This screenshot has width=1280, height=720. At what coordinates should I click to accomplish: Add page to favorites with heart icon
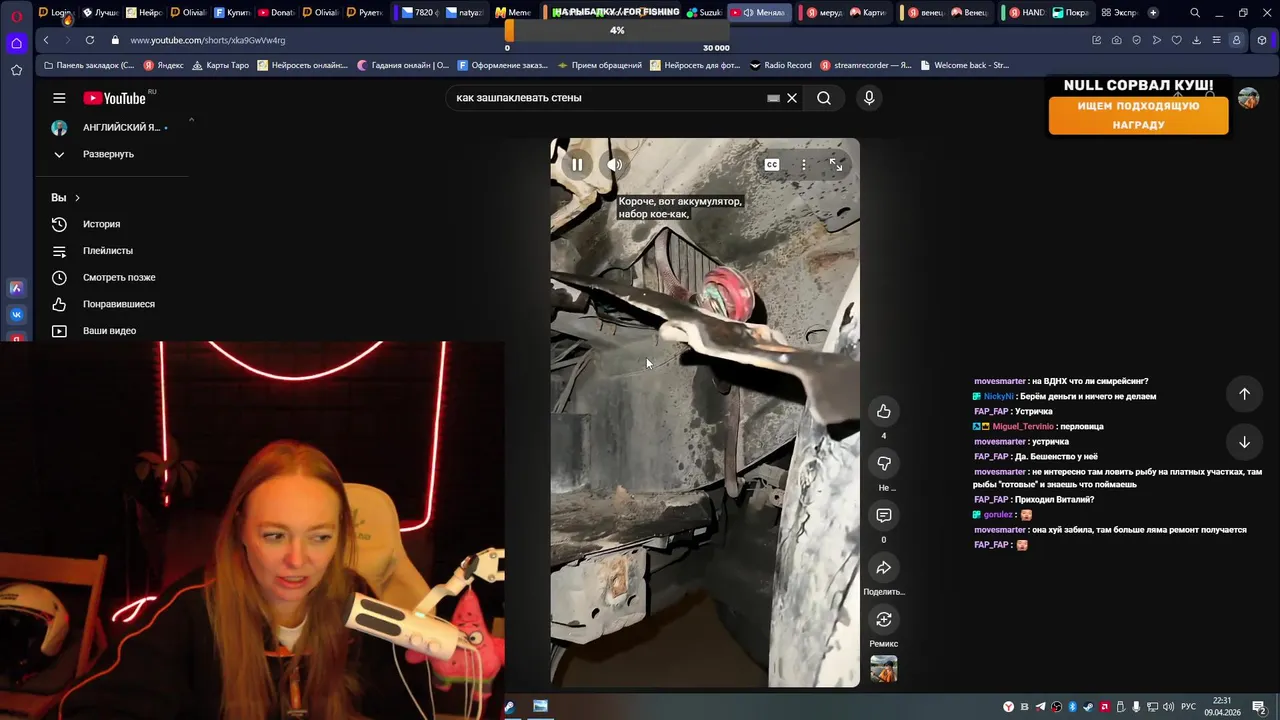1176,40
